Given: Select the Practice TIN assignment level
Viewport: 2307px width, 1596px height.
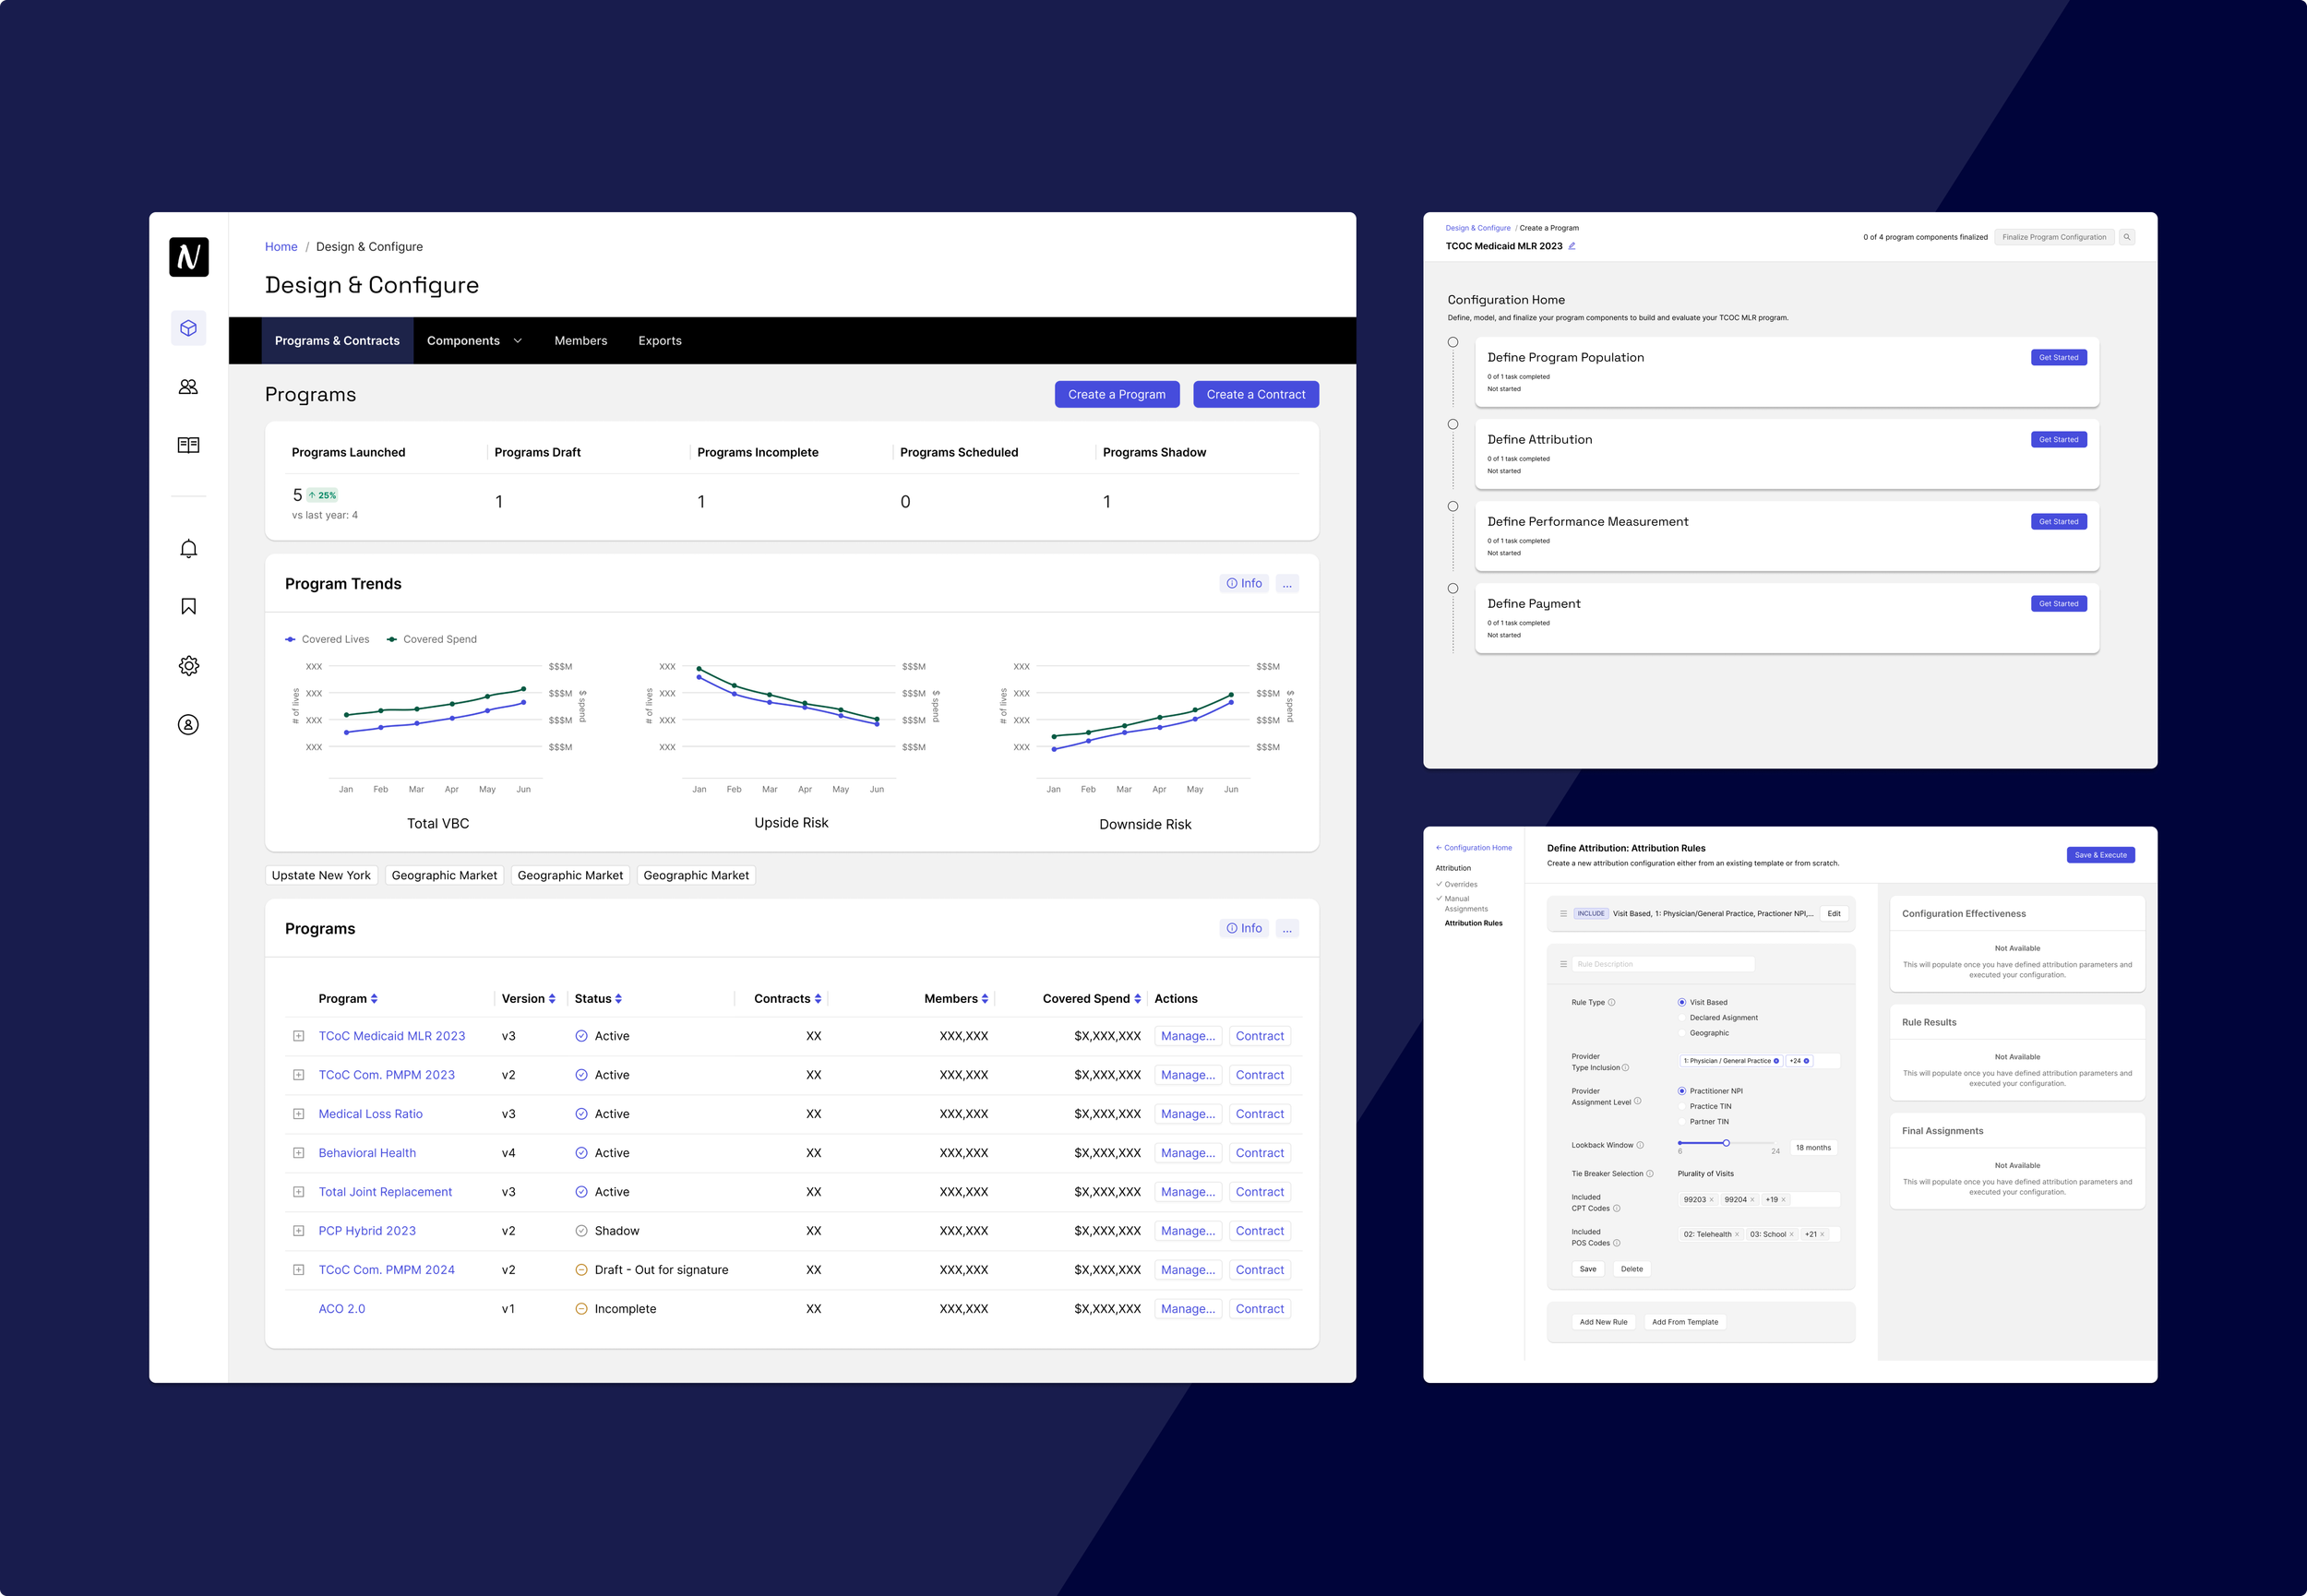Looking at the screenshot, I should click(x=1682, y=1107).
